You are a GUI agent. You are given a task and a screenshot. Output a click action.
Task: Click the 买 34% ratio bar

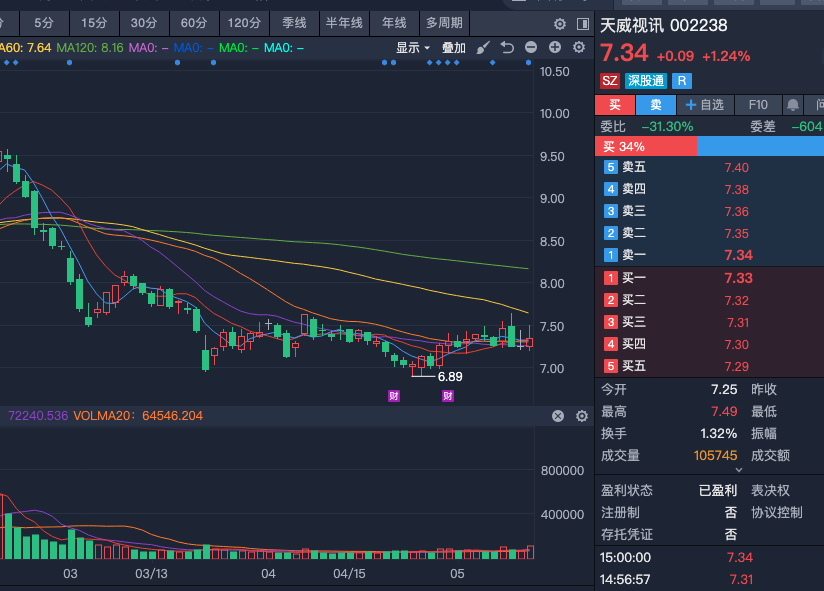645,147
